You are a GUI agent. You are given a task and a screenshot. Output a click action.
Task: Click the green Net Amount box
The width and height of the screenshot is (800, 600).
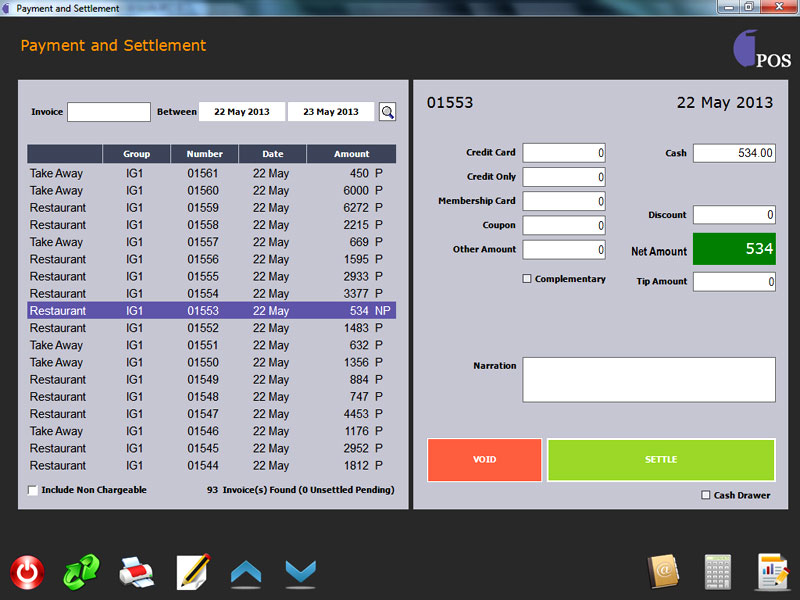(733, 249)
